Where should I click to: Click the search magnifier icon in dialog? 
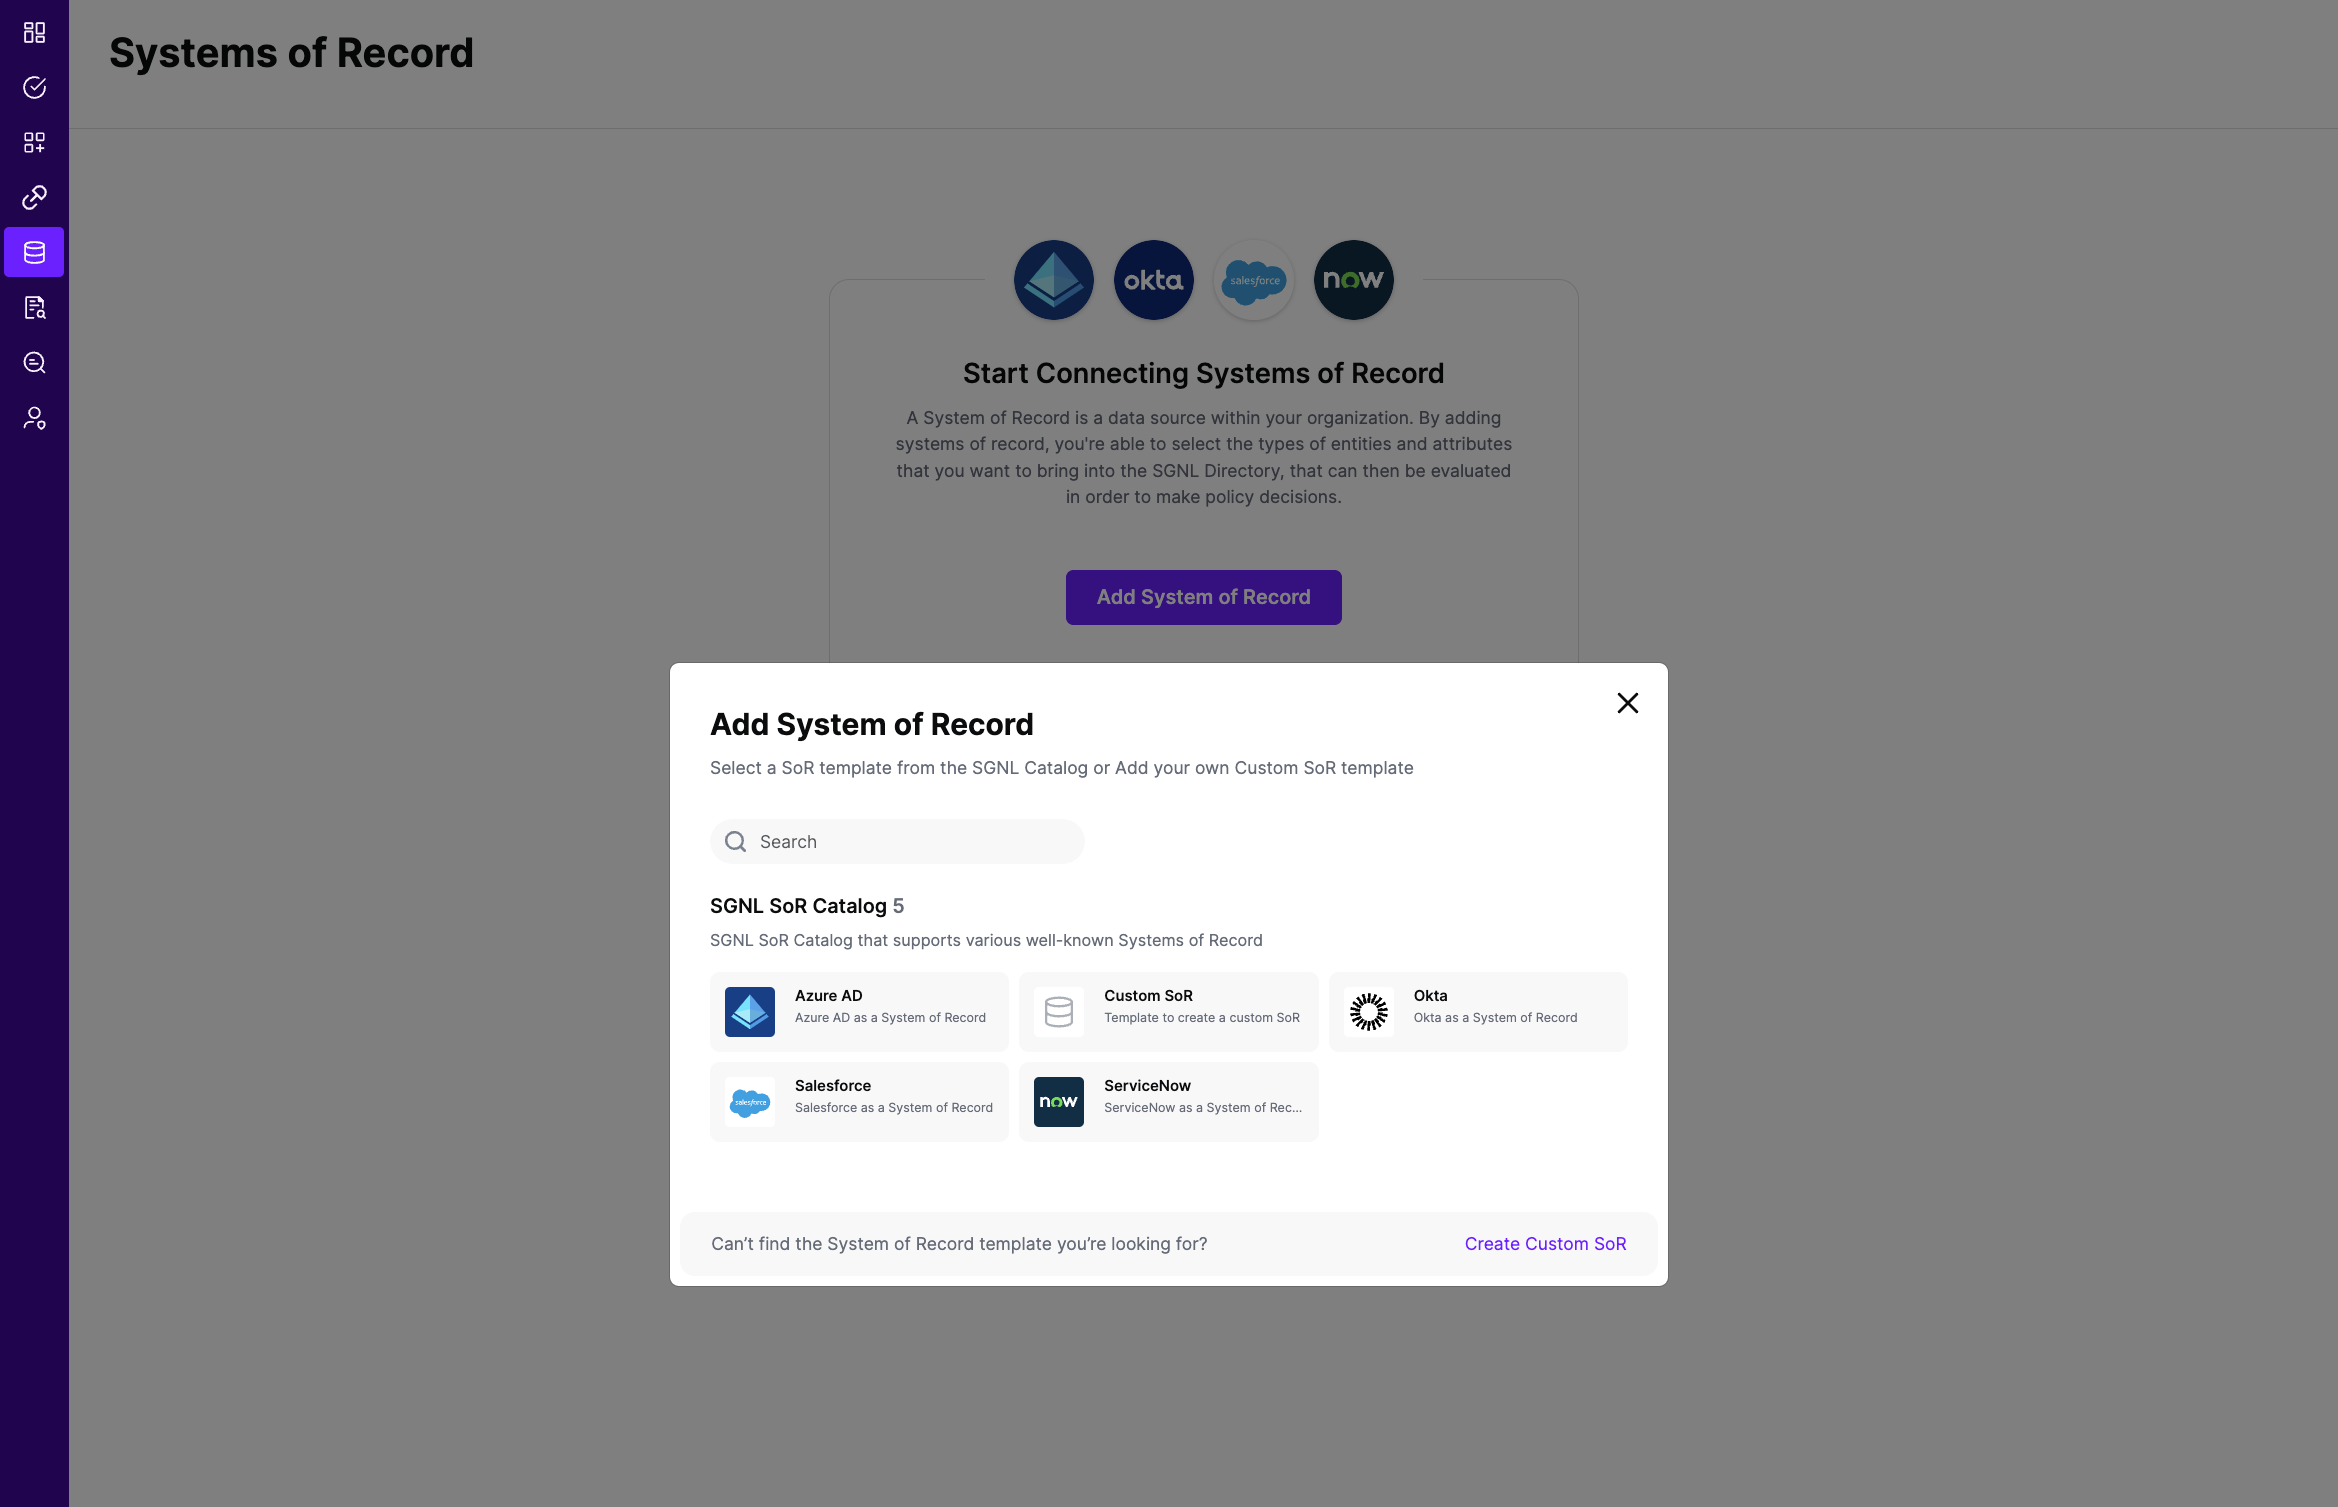point(736,842)
